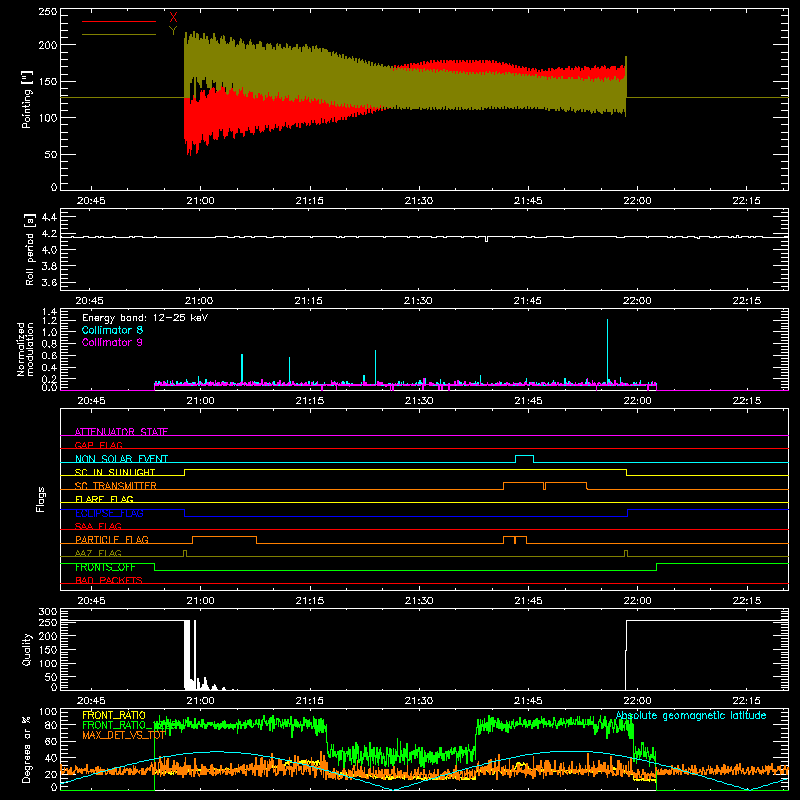Click the yellow FRONT_RATIO legend entry
The width and height of the screenshot is (800, 800).
coord(114,715)
